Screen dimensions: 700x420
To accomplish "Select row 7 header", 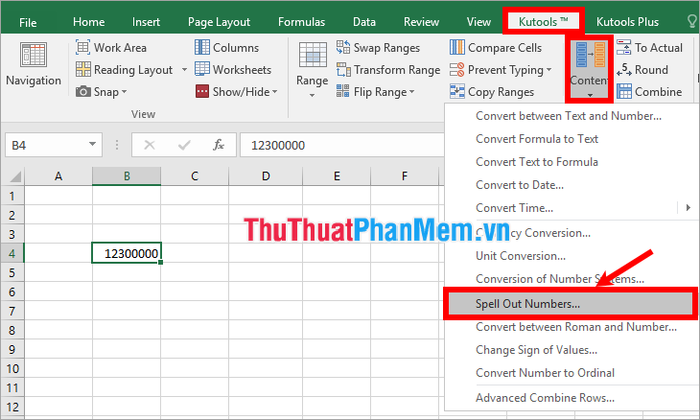I will [x=12, y=311].
